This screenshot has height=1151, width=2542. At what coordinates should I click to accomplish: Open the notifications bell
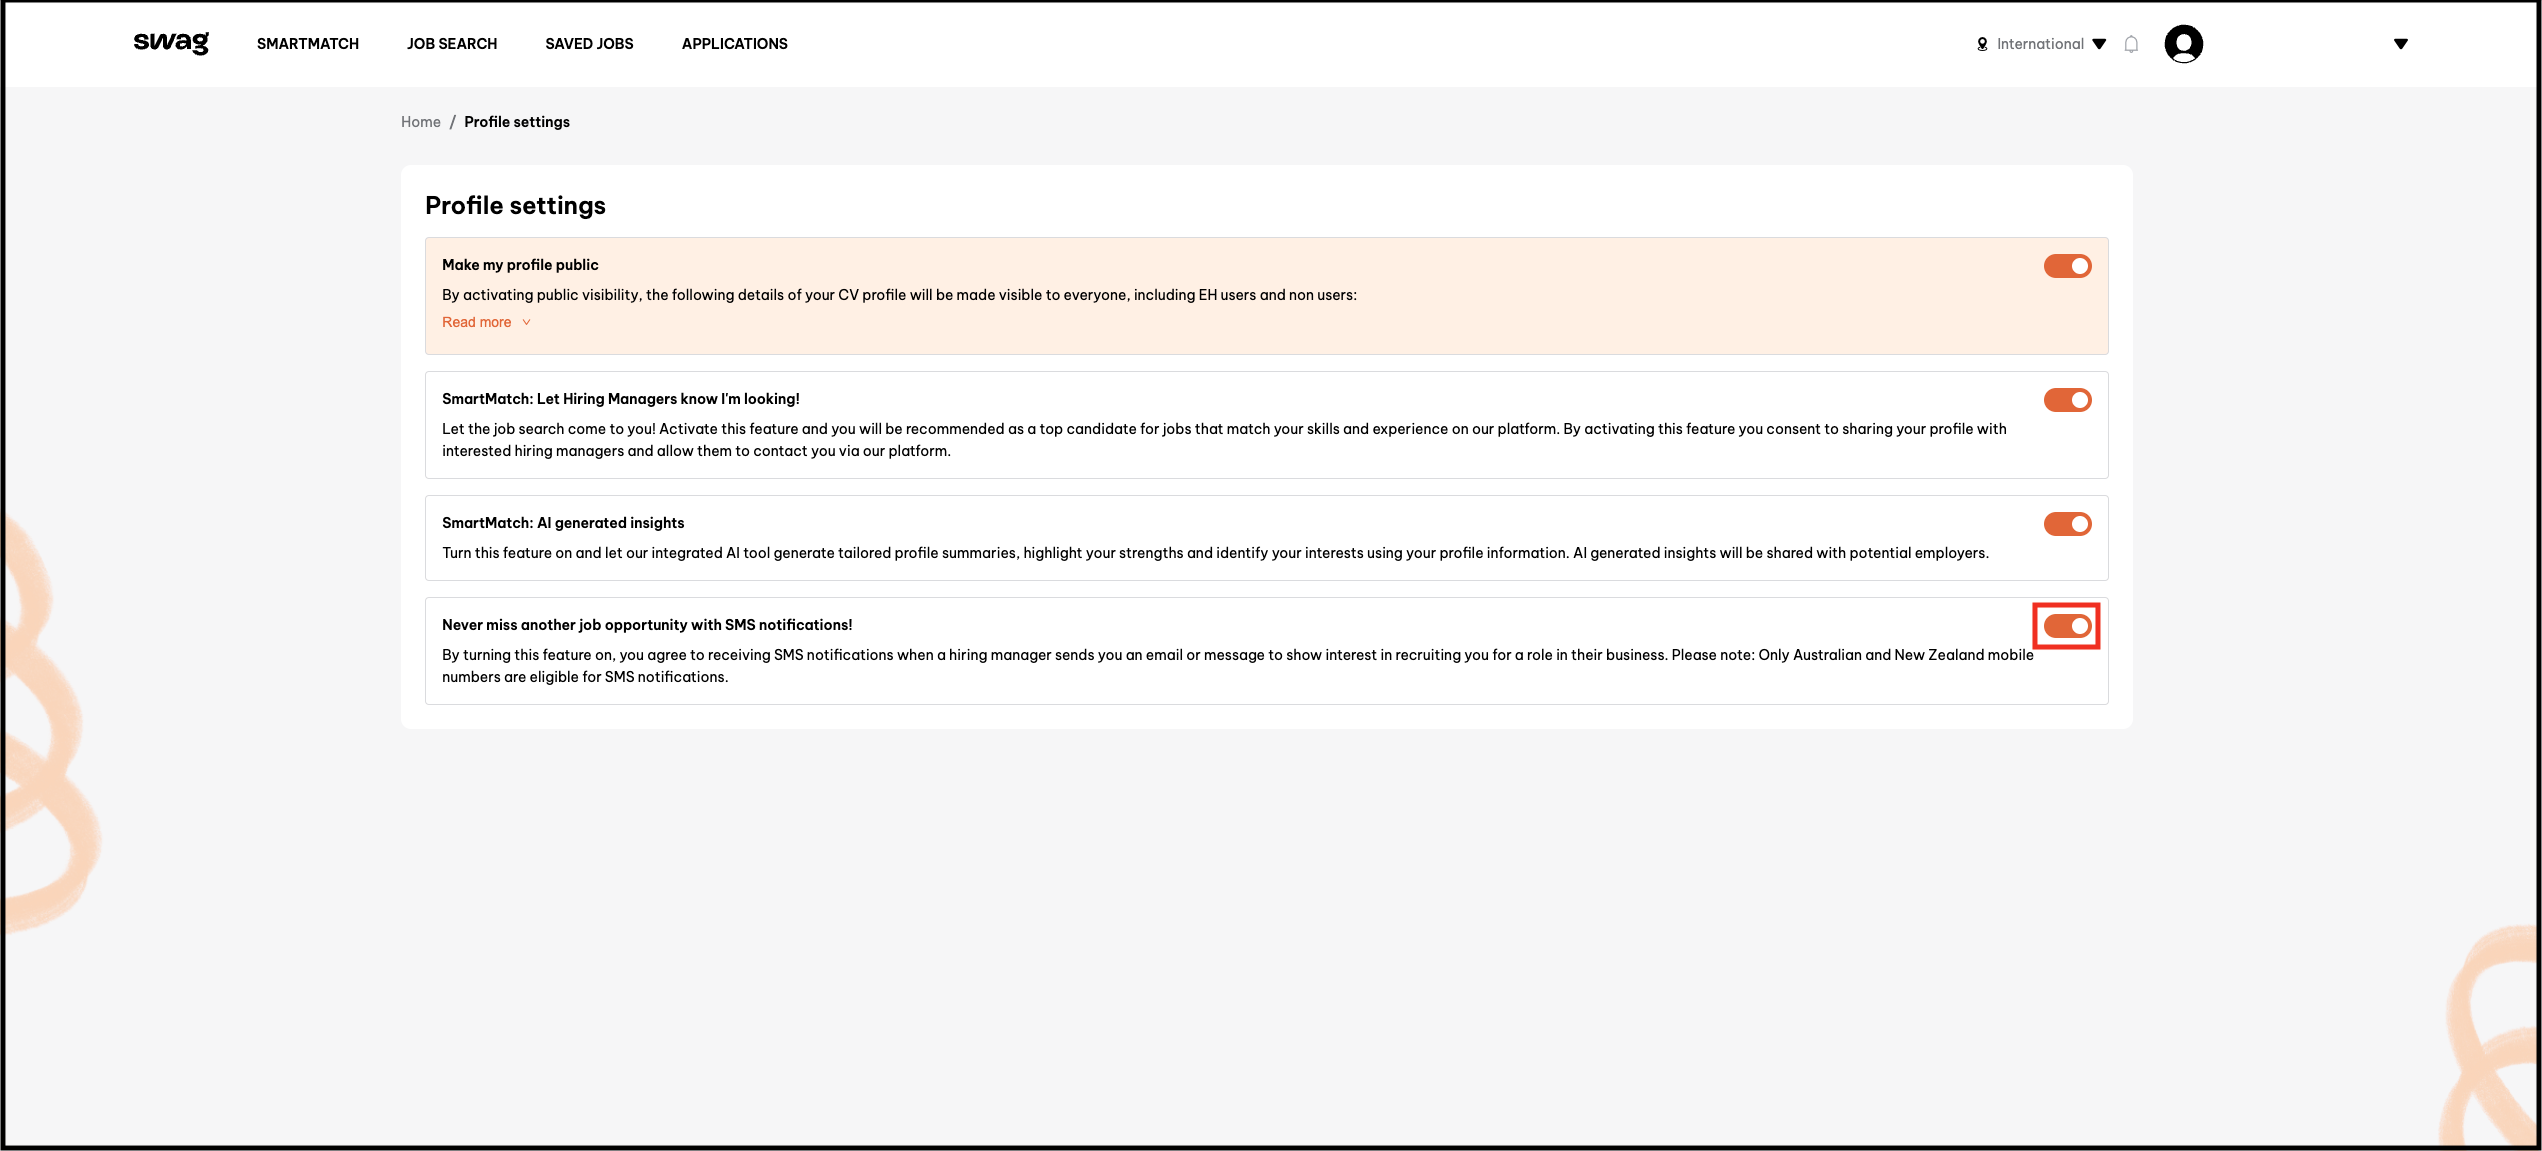coord(2131,44)
